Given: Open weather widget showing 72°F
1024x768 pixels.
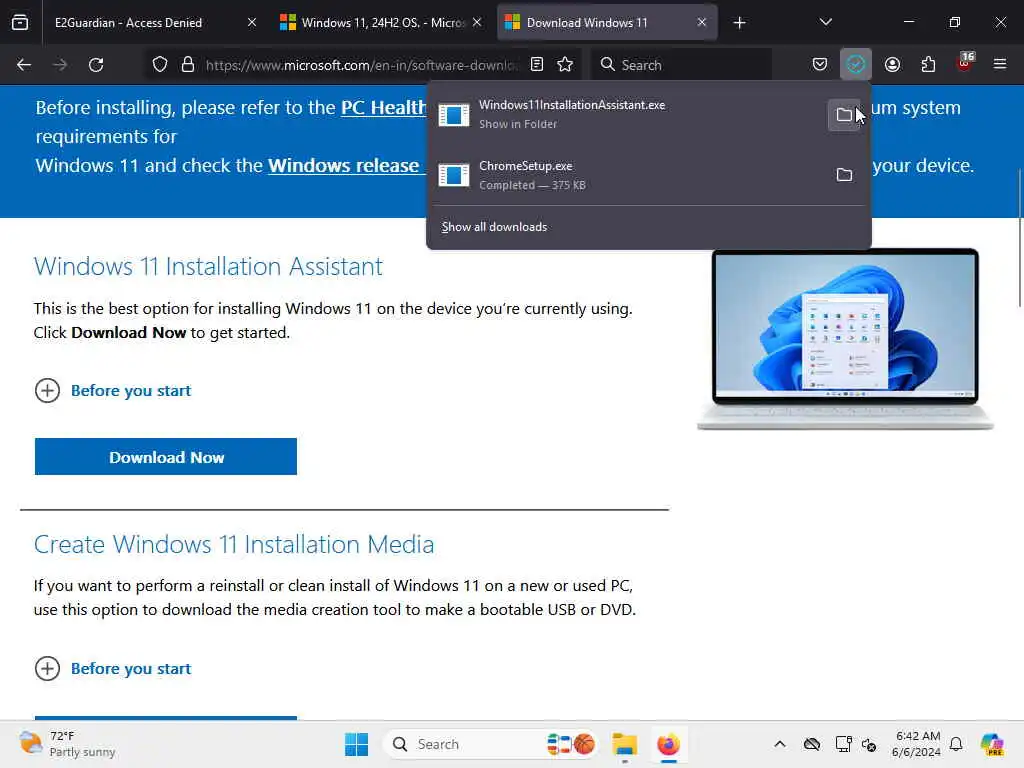Looking at the screenshot, I should click(67, 744).
